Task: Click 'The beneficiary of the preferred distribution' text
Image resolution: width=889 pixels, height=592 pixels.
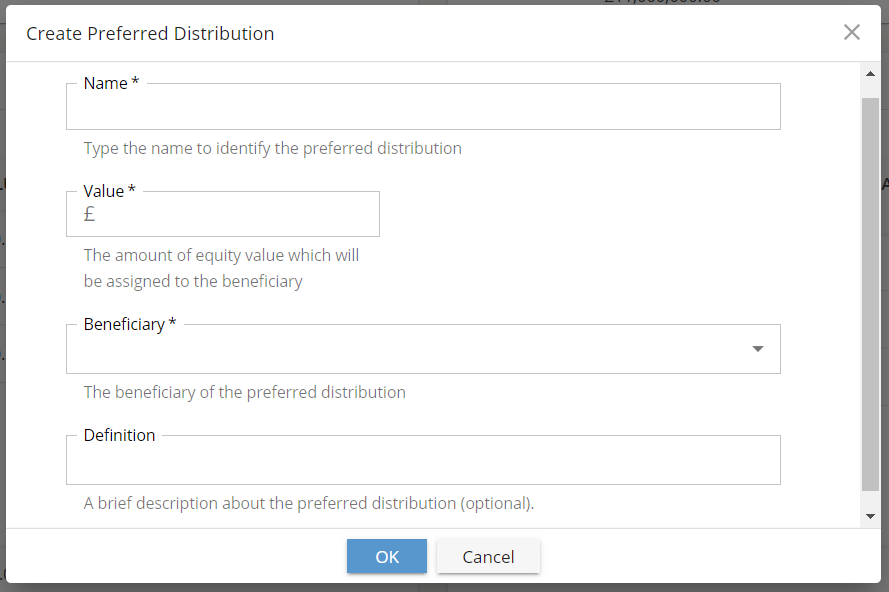Action: [245, 392]
